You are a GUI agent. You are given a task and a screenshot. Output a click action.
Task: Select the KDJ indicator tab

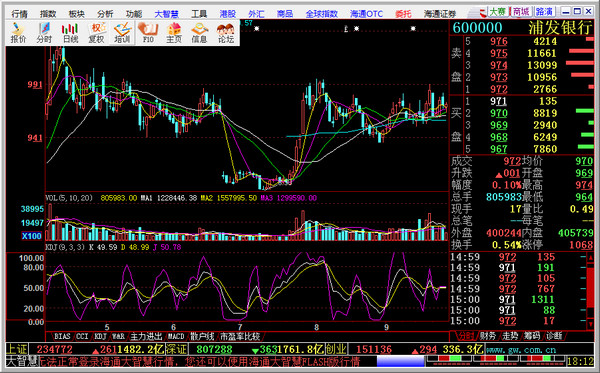pyautogui.click(x=100, y=337)
